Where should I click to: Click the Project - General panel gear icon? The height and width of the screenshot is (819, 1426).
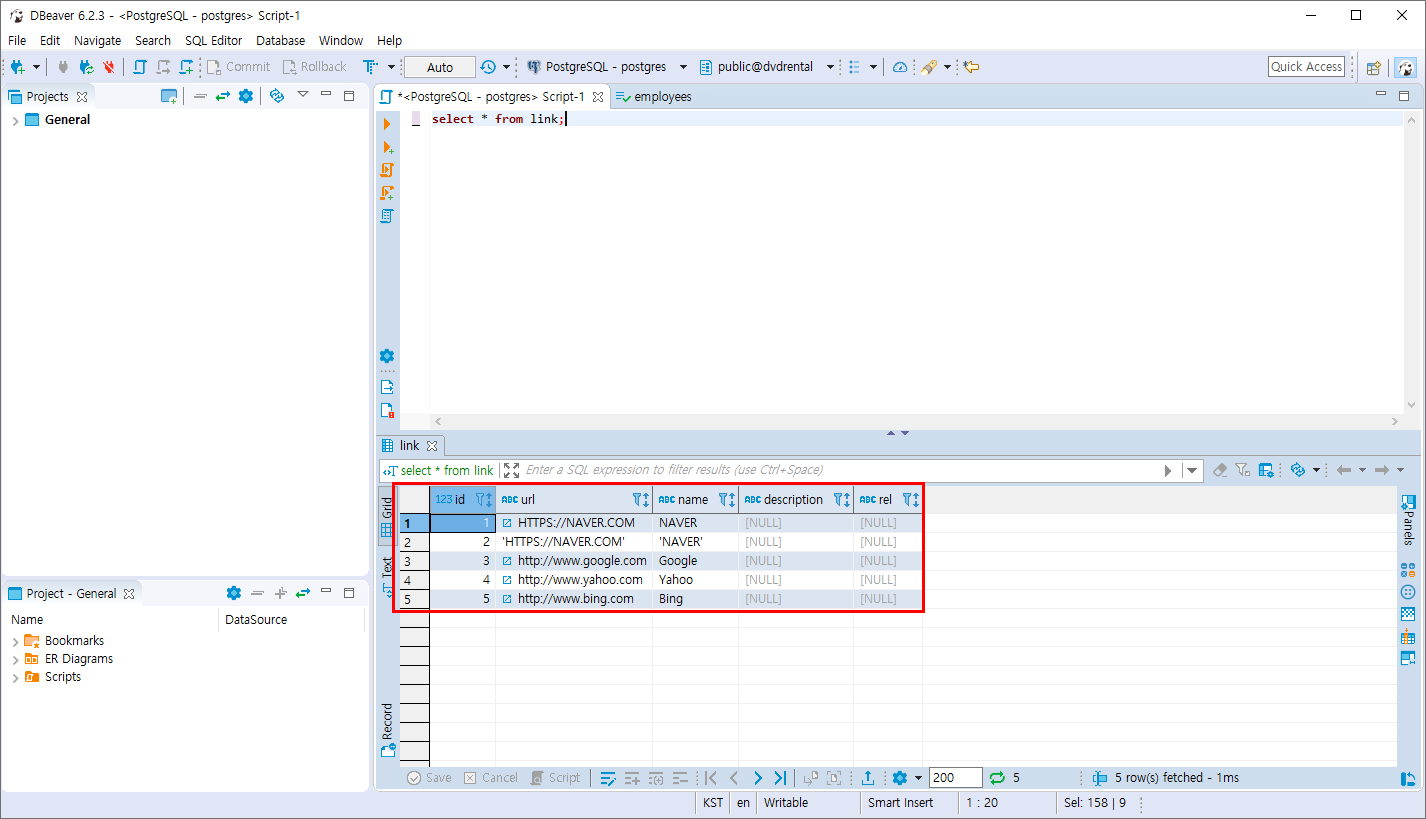click(x=234, y=593)
